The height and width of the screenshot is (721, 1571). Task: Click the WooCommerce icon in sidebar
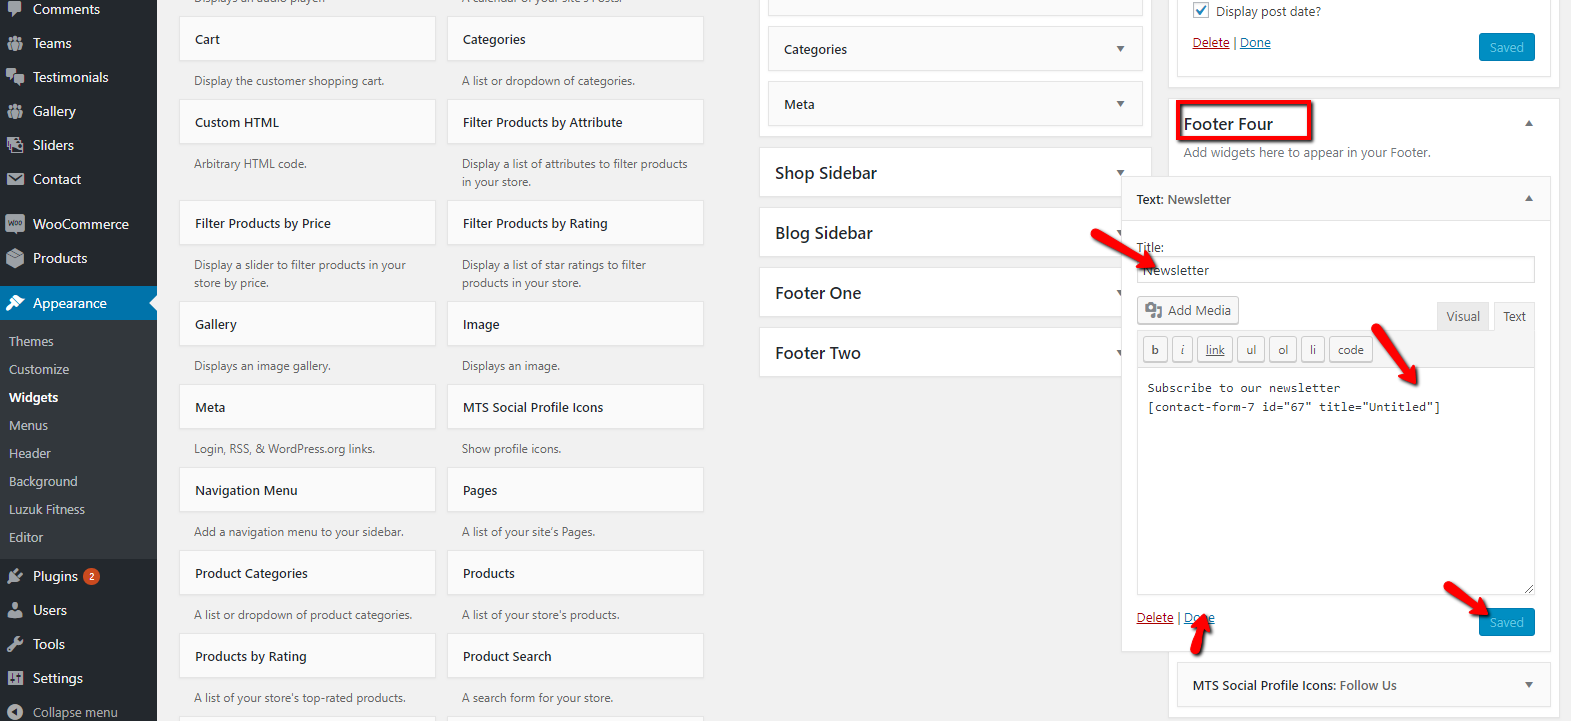(15, 224)
